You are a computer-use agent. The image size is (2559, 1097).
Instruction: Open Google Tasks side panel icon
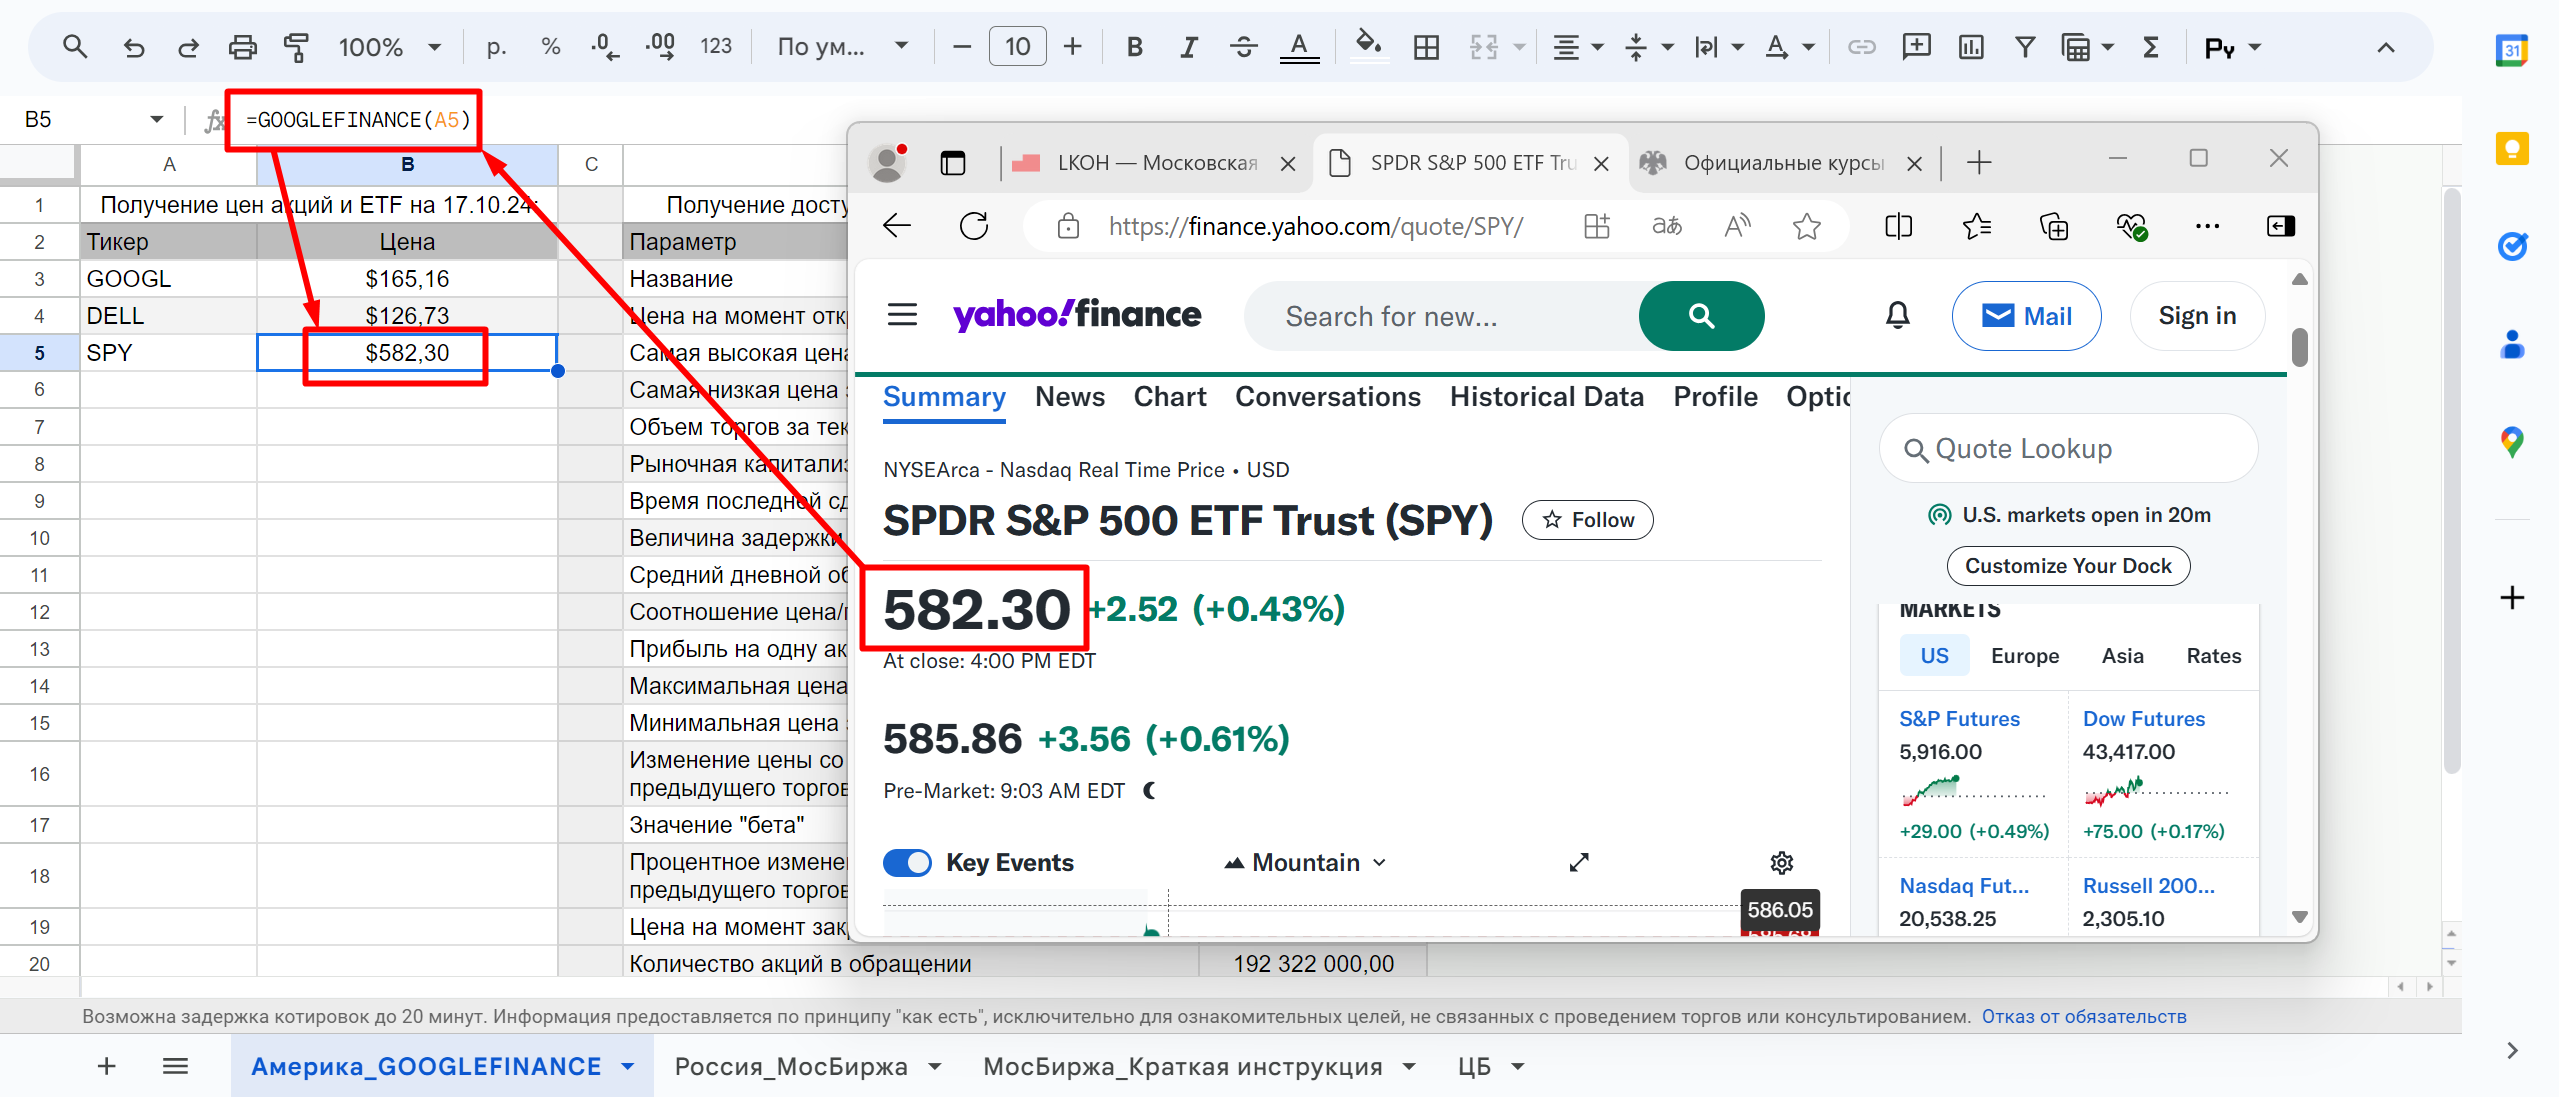[2512, 245]
